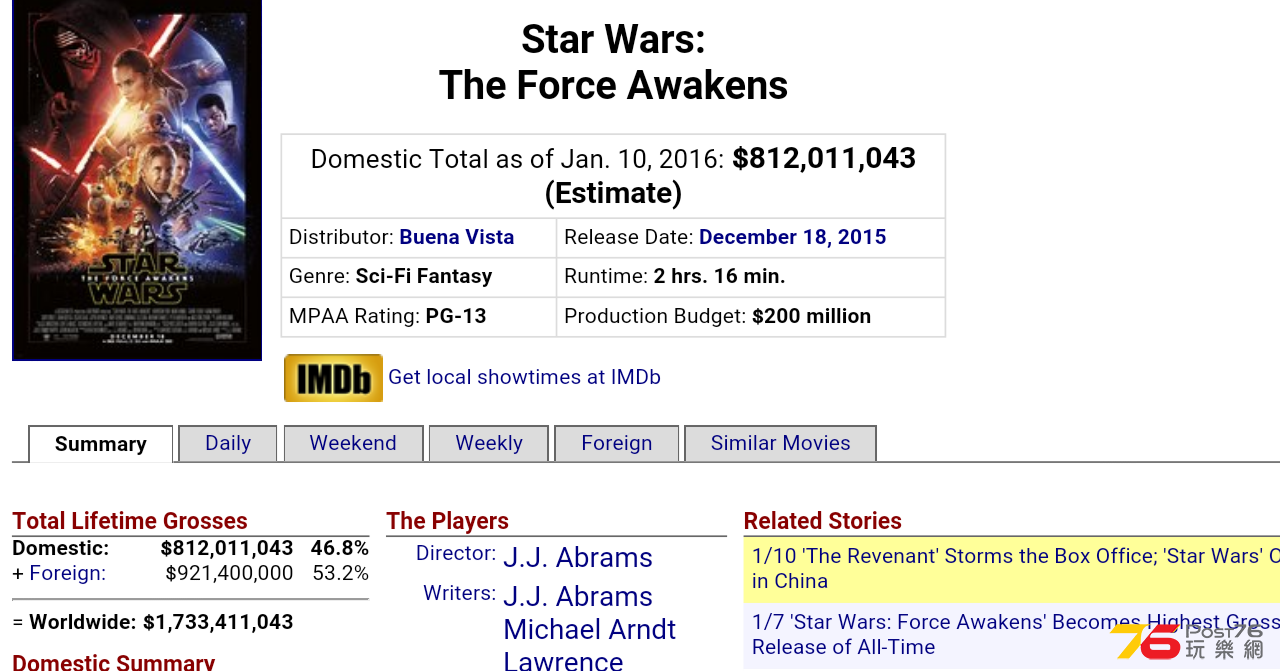This screenshot has width=1280, height=672.
Task: Open the Similar Movies tab
Action: [781, 443]
